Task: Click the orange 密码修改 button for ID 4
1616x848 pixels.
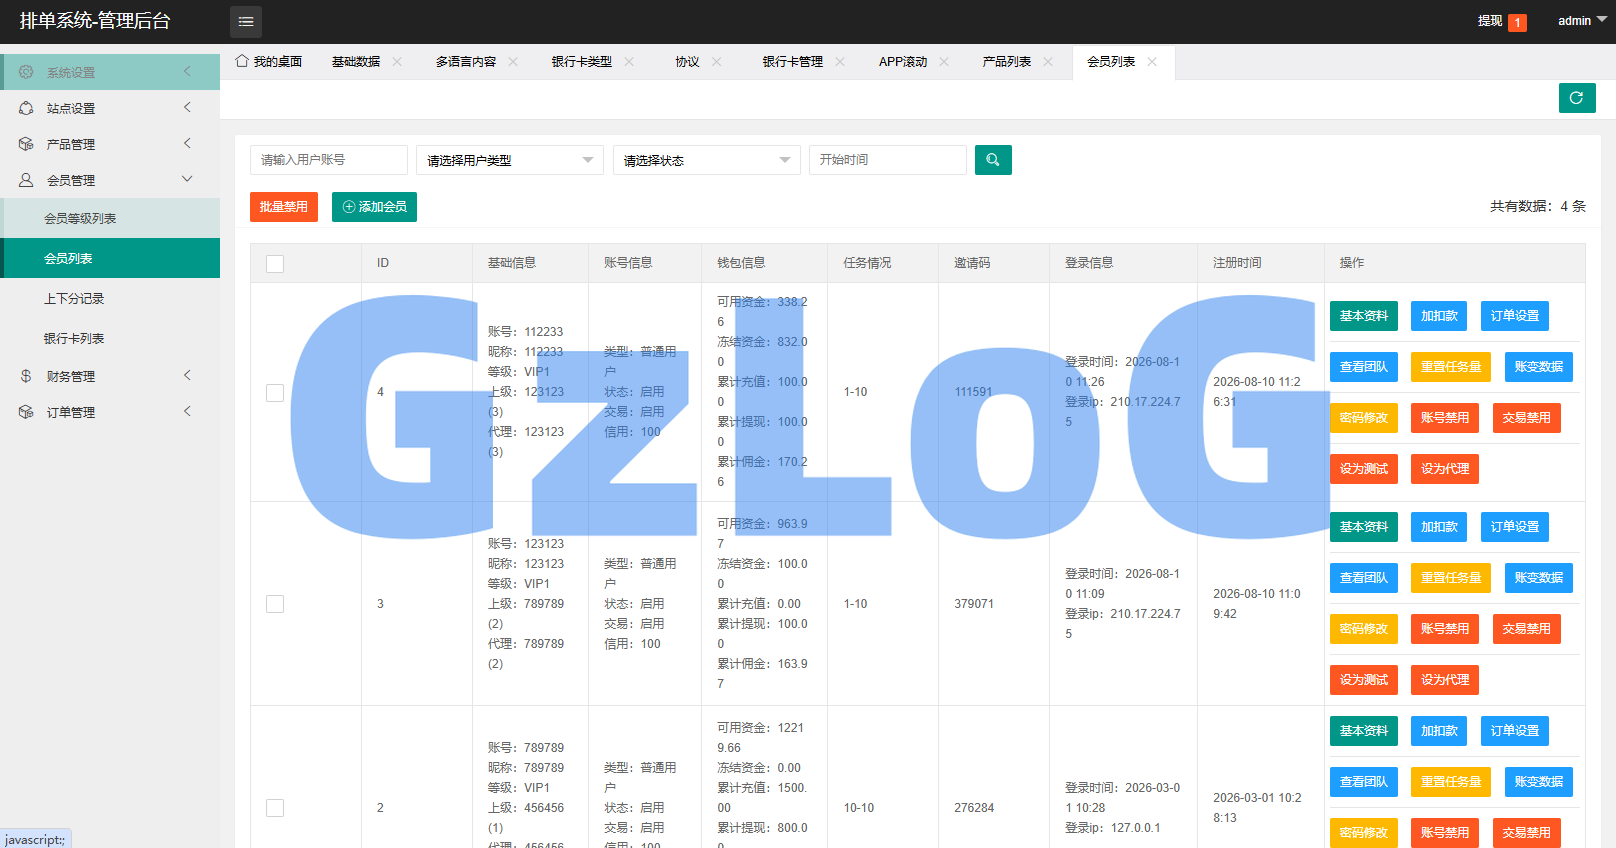Action: pos(1364,418)
